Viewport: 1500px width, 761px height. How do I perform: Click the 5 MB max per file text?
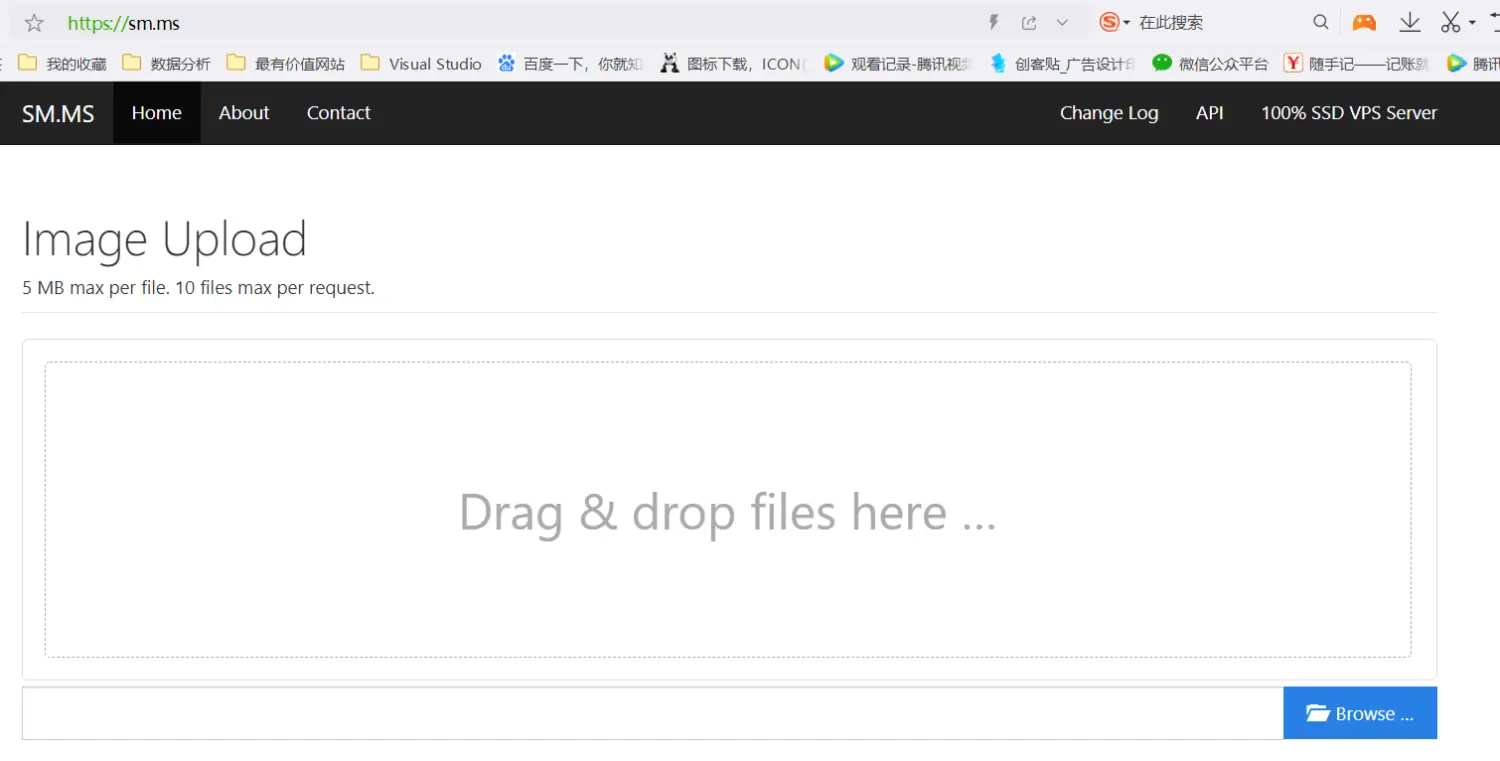[x=198, y=288]
